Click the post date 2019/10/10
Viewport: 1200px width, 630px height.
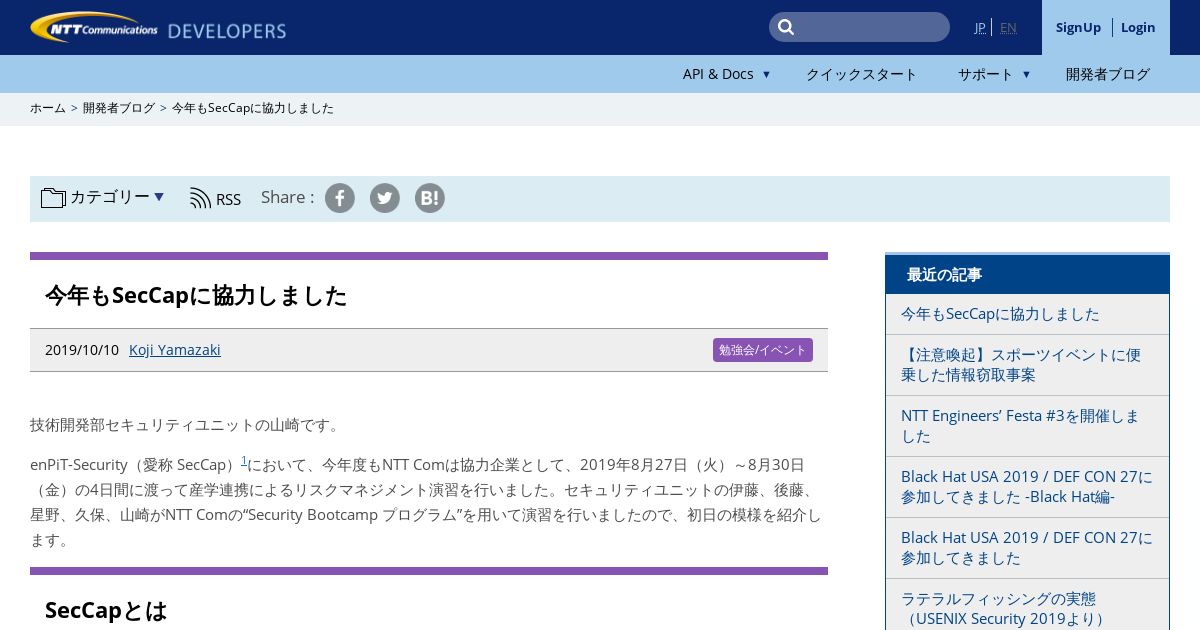point(82,350)
